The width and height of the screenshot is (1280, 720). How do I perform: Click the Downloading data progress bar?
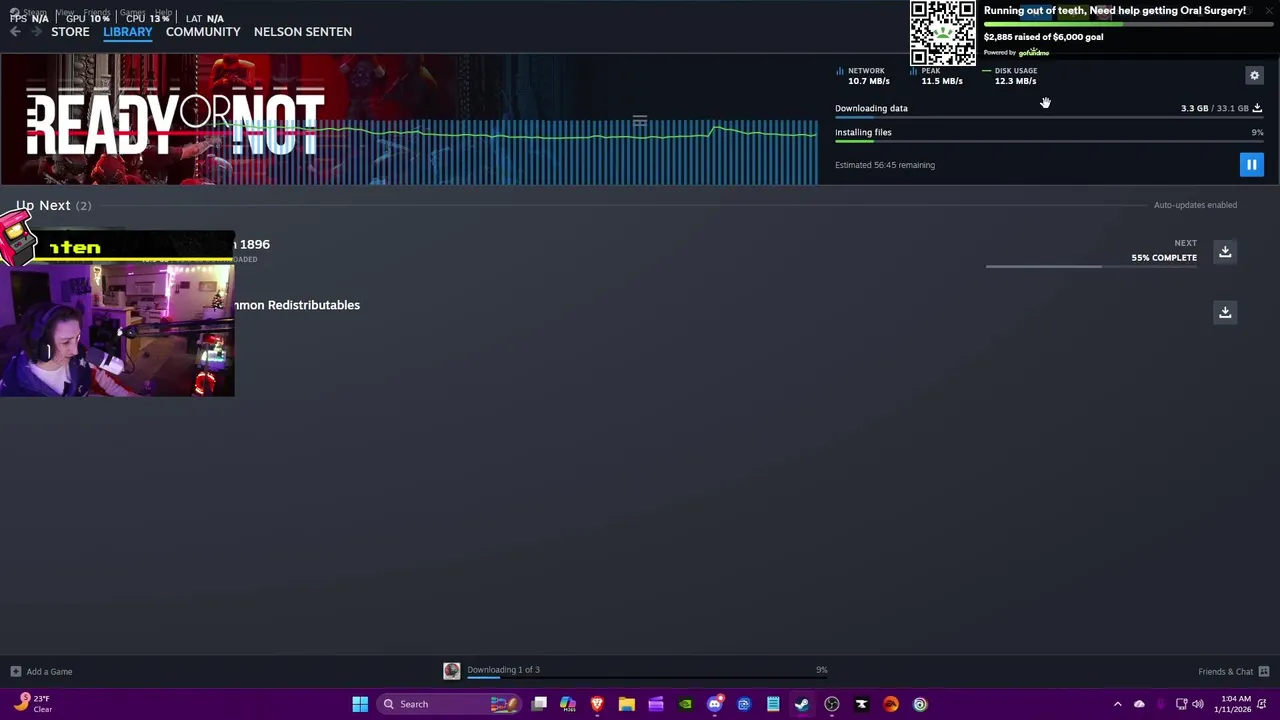click(1049, 117)
